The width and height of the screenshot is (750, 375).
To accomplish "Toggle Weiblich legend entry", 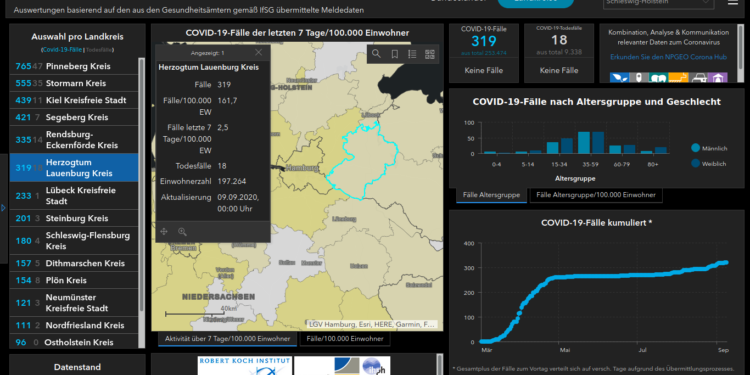I will [x=709, y=164].
